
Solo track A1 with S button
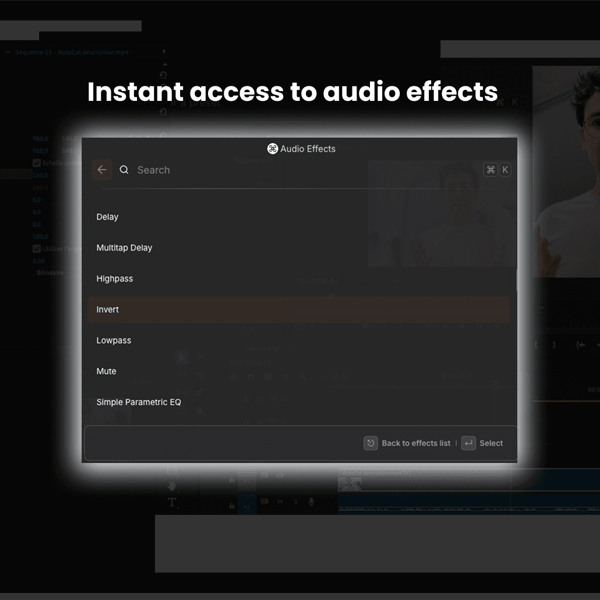296,502
